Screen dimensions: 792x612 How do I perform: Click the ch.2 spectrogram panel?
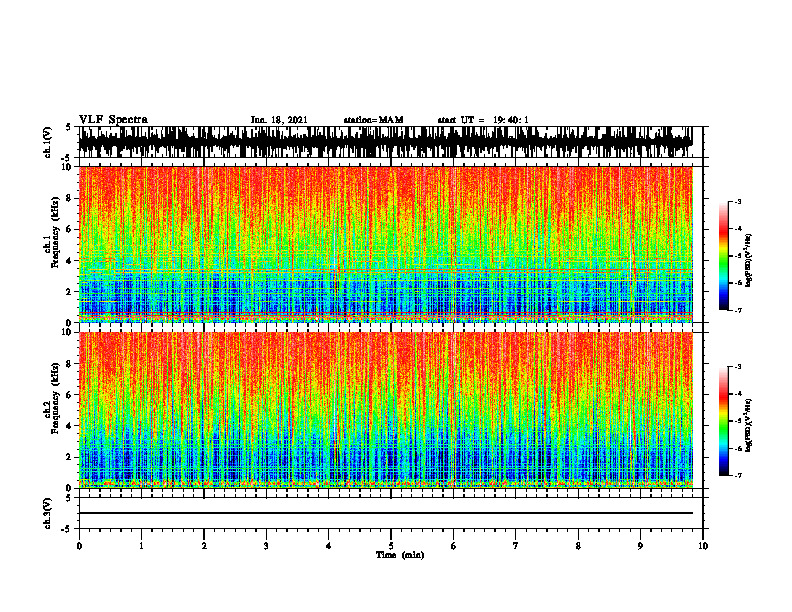[385, 410]
